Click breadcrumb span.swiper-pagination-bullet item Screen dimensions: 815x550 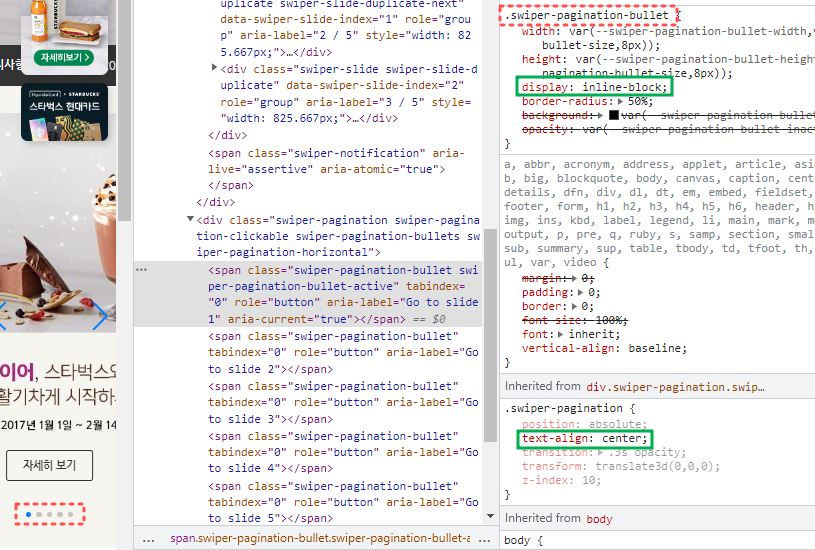(x=320, y=538)
